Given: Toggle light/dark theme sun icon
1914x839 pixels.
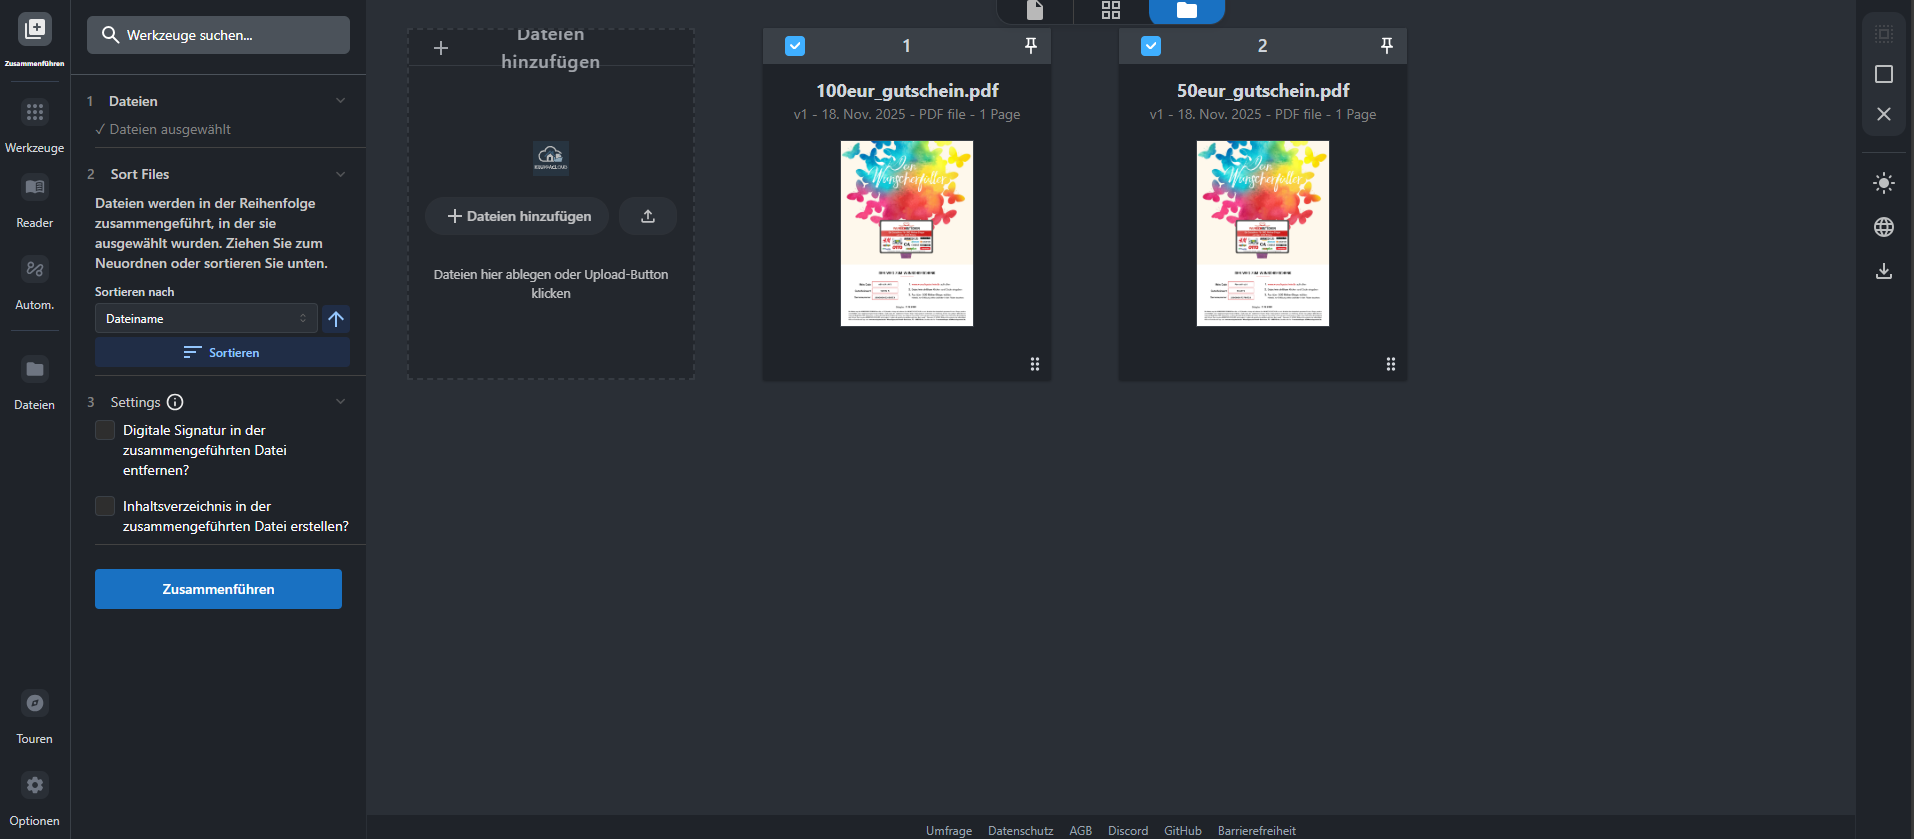Looking at the screenshot, I should [x=1883, y=183].
